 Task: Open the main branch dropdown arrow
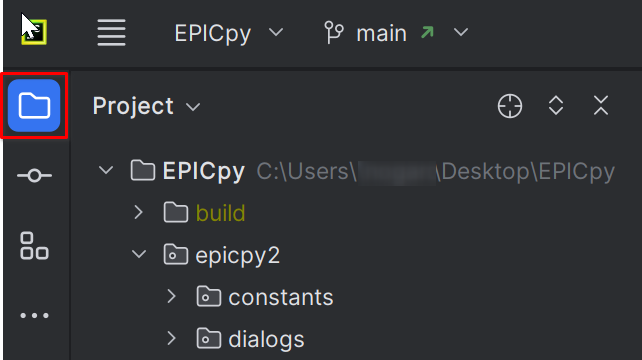click(x=461, y=32)
